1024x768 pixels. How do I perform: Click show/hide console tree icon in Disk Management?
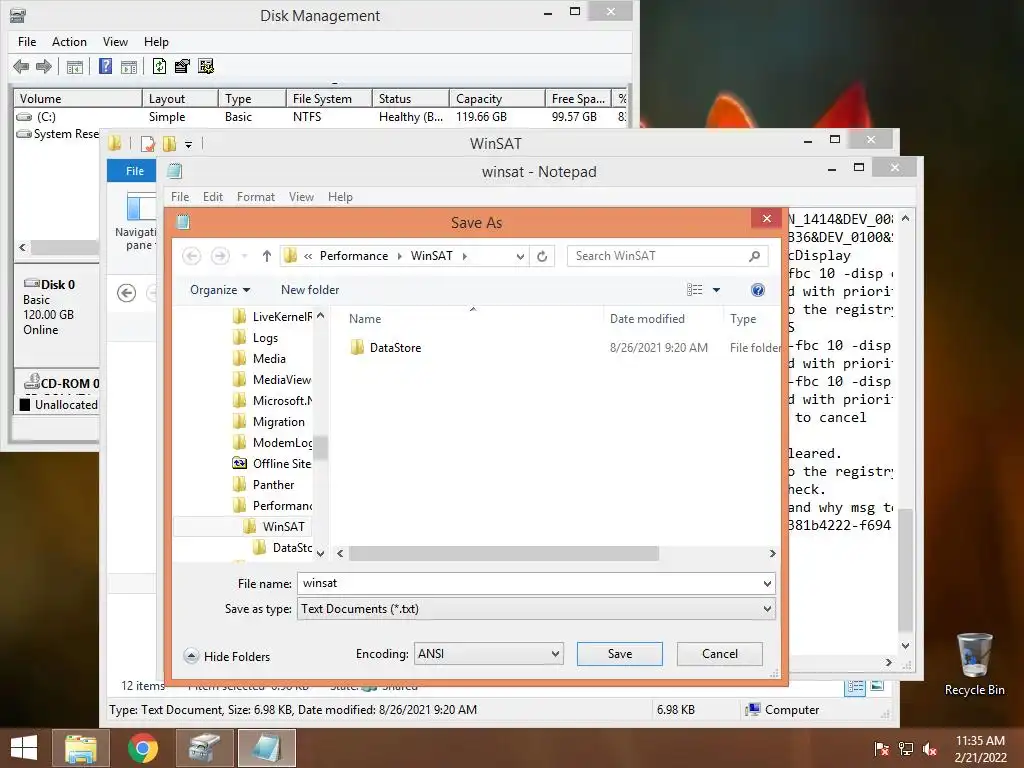point(75,67)
